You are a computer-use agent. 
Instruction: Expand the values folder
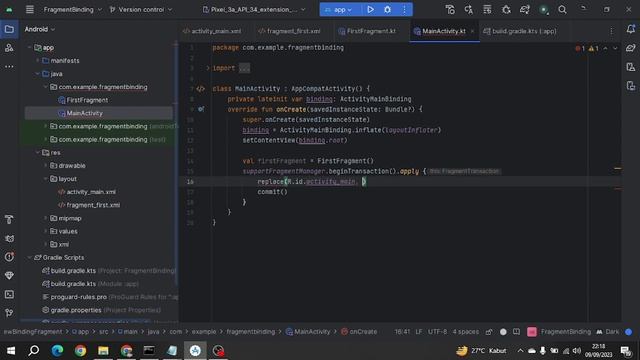pos(46,231)
